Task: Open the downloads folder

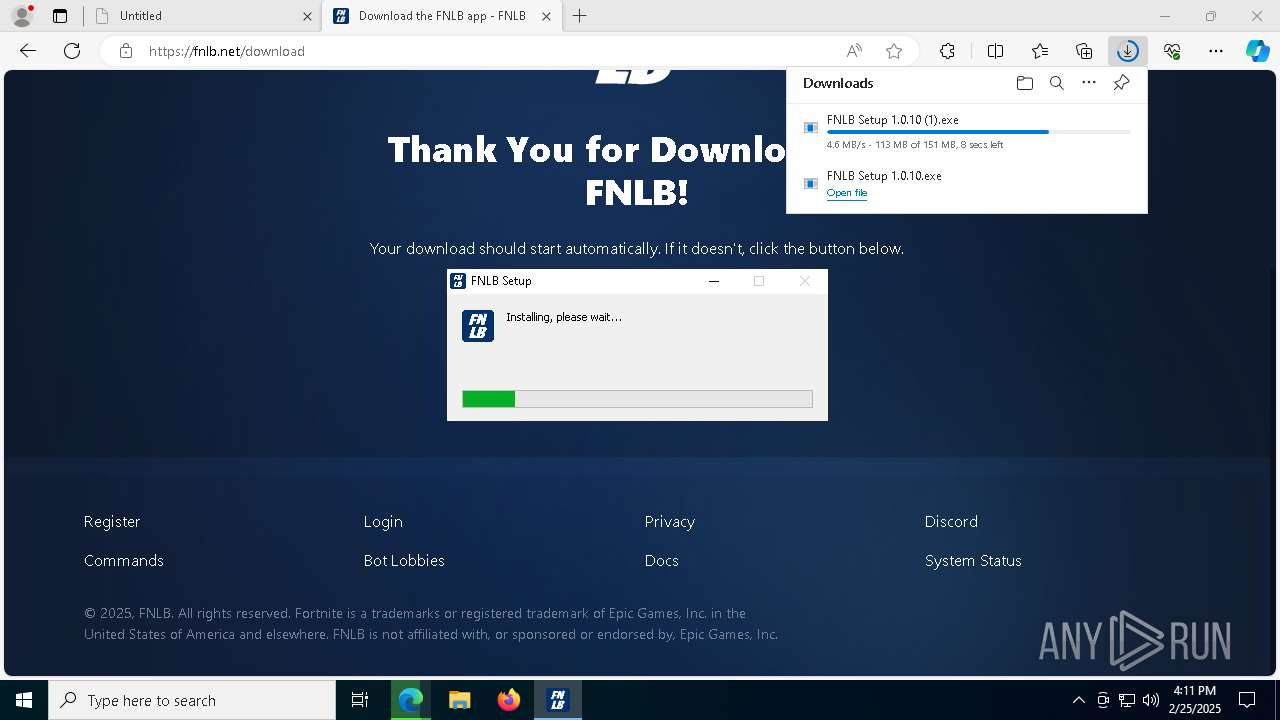Action: 1024,83
